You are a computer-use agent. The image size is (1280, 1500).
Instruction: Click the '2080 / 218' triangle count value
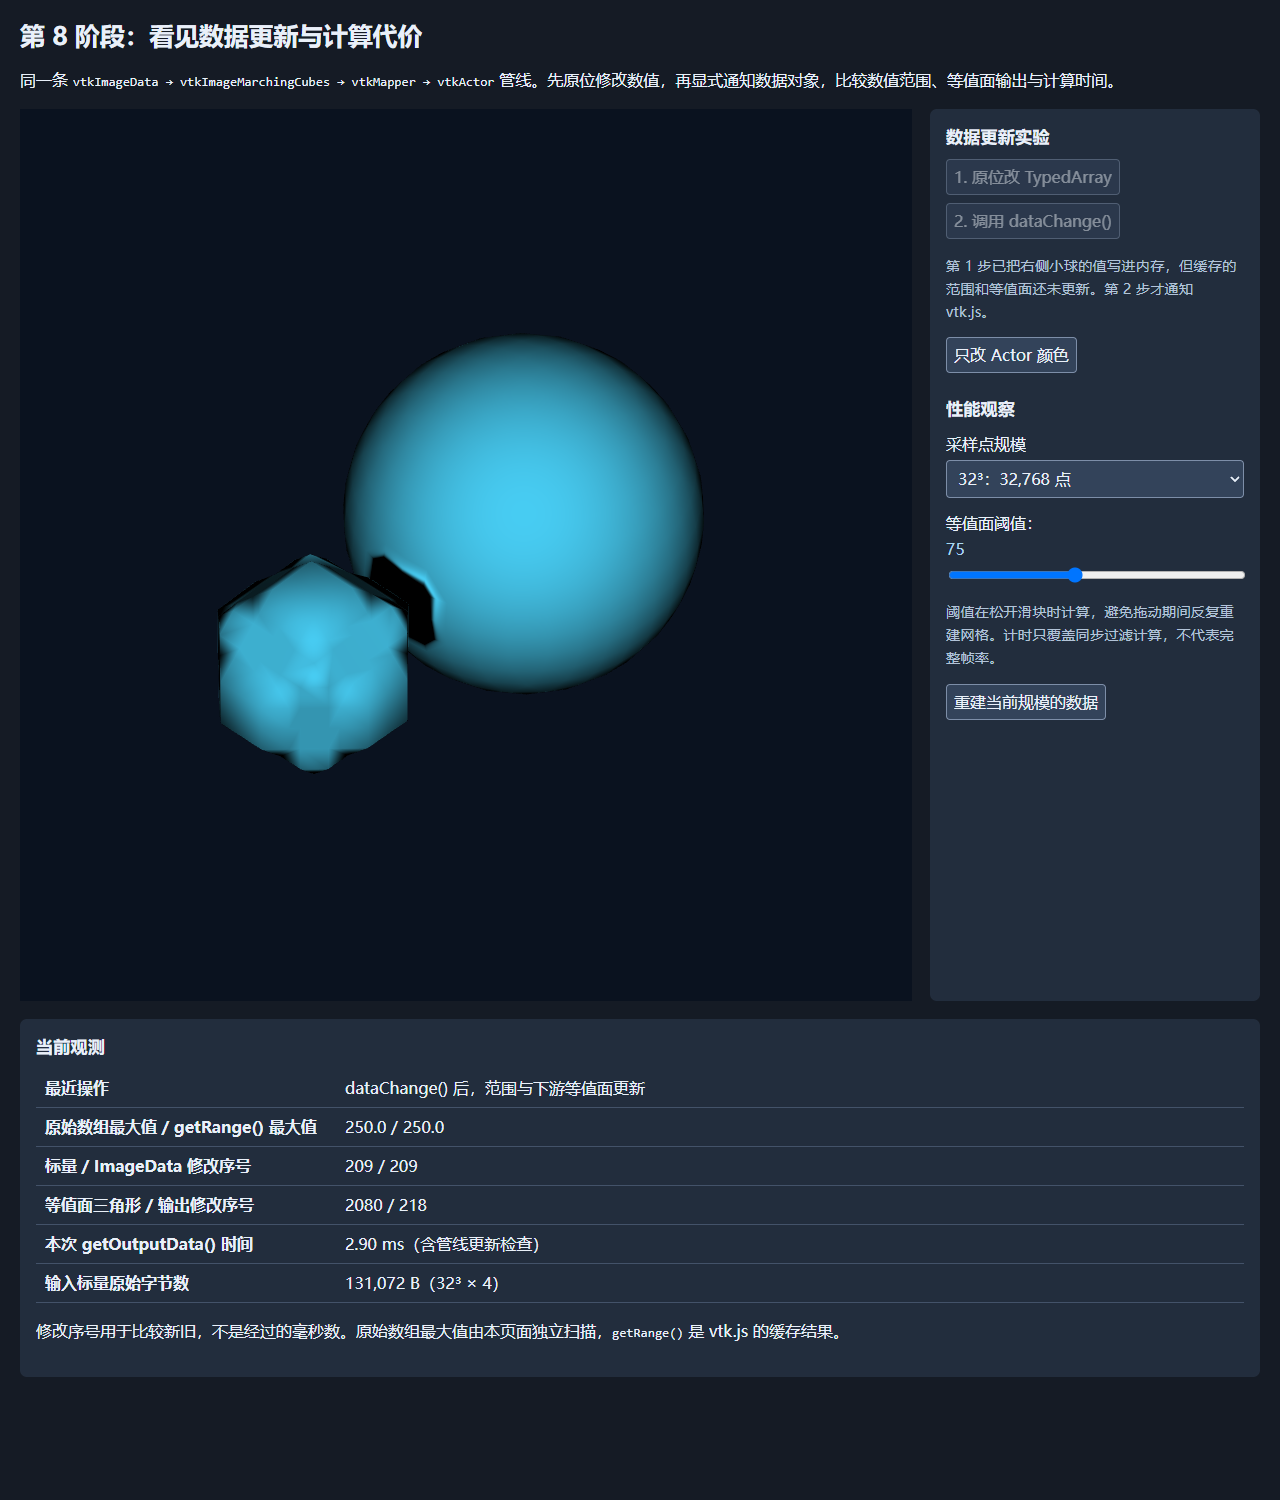point(386,1205)
